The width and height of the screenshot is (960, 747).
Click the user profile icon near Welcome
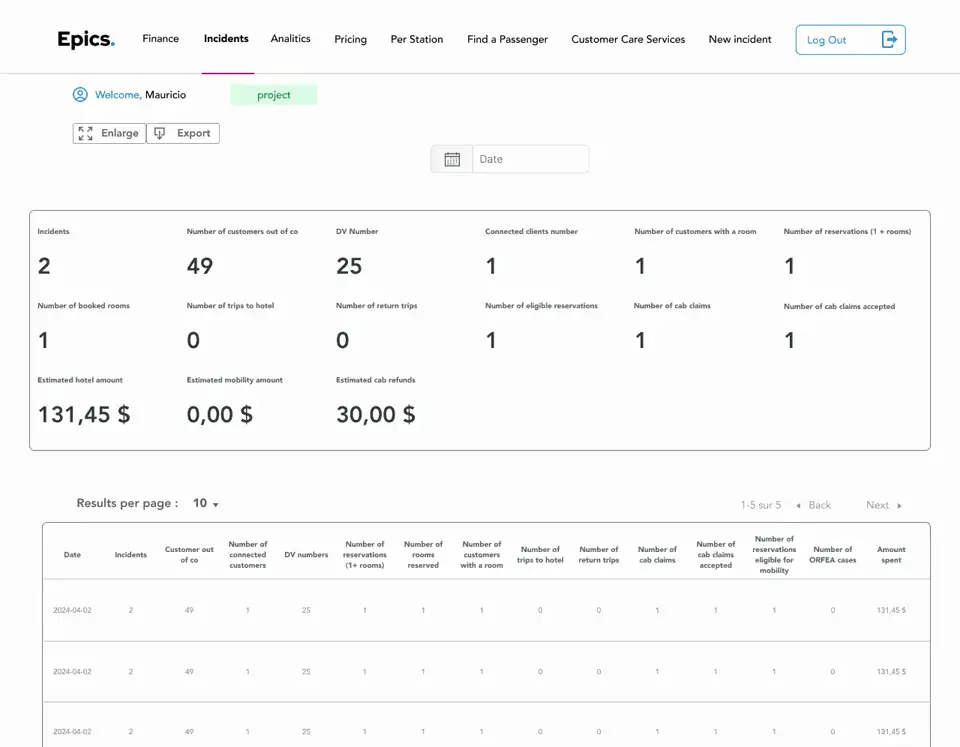80,95
